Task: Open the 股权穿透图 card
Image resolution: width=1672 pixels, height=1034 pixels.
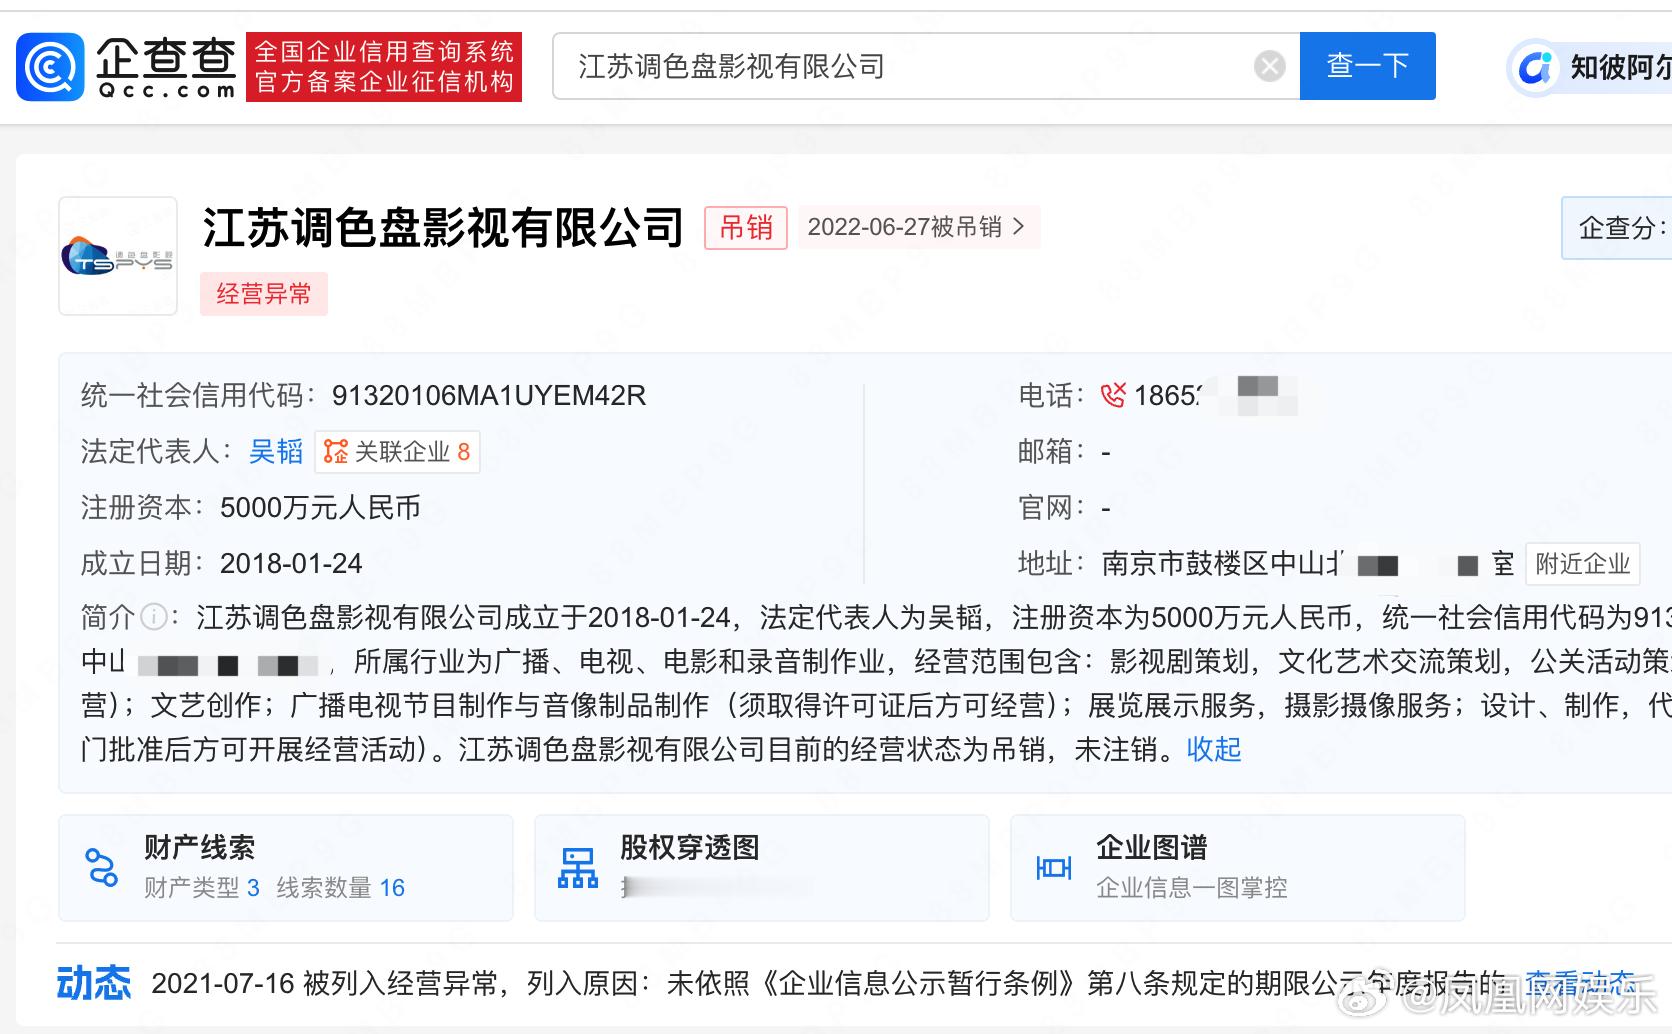Action: click(762, 868)
